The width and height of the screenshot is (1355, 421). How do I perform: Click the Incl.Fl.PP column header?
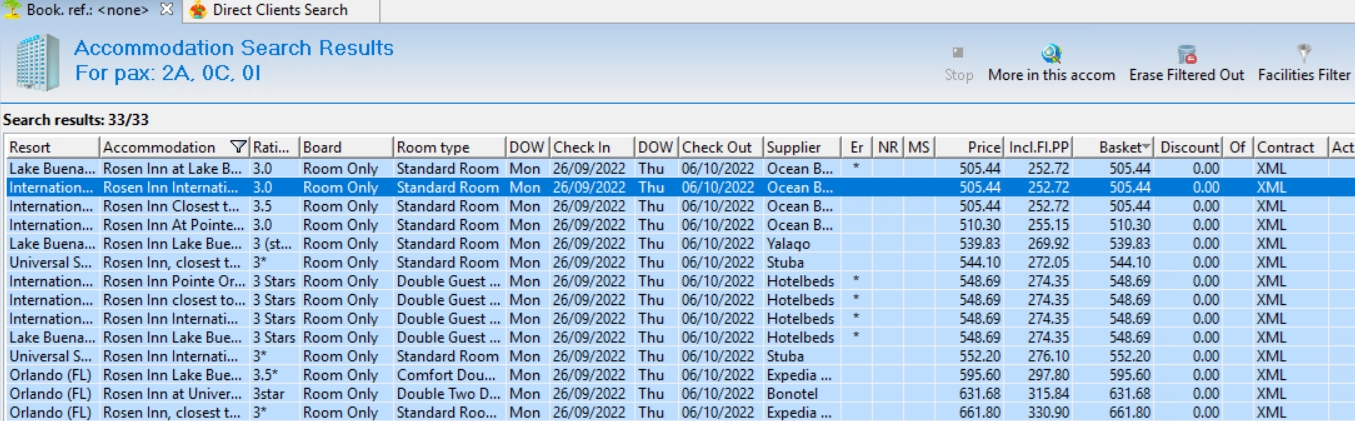(1040, 147)
